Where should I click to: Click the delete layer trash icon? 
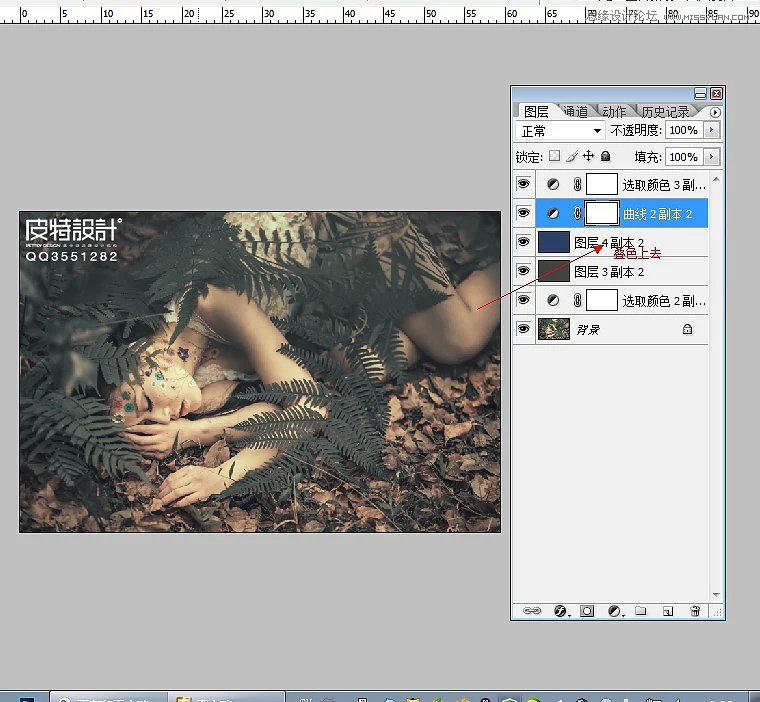(x=695, y=611)
